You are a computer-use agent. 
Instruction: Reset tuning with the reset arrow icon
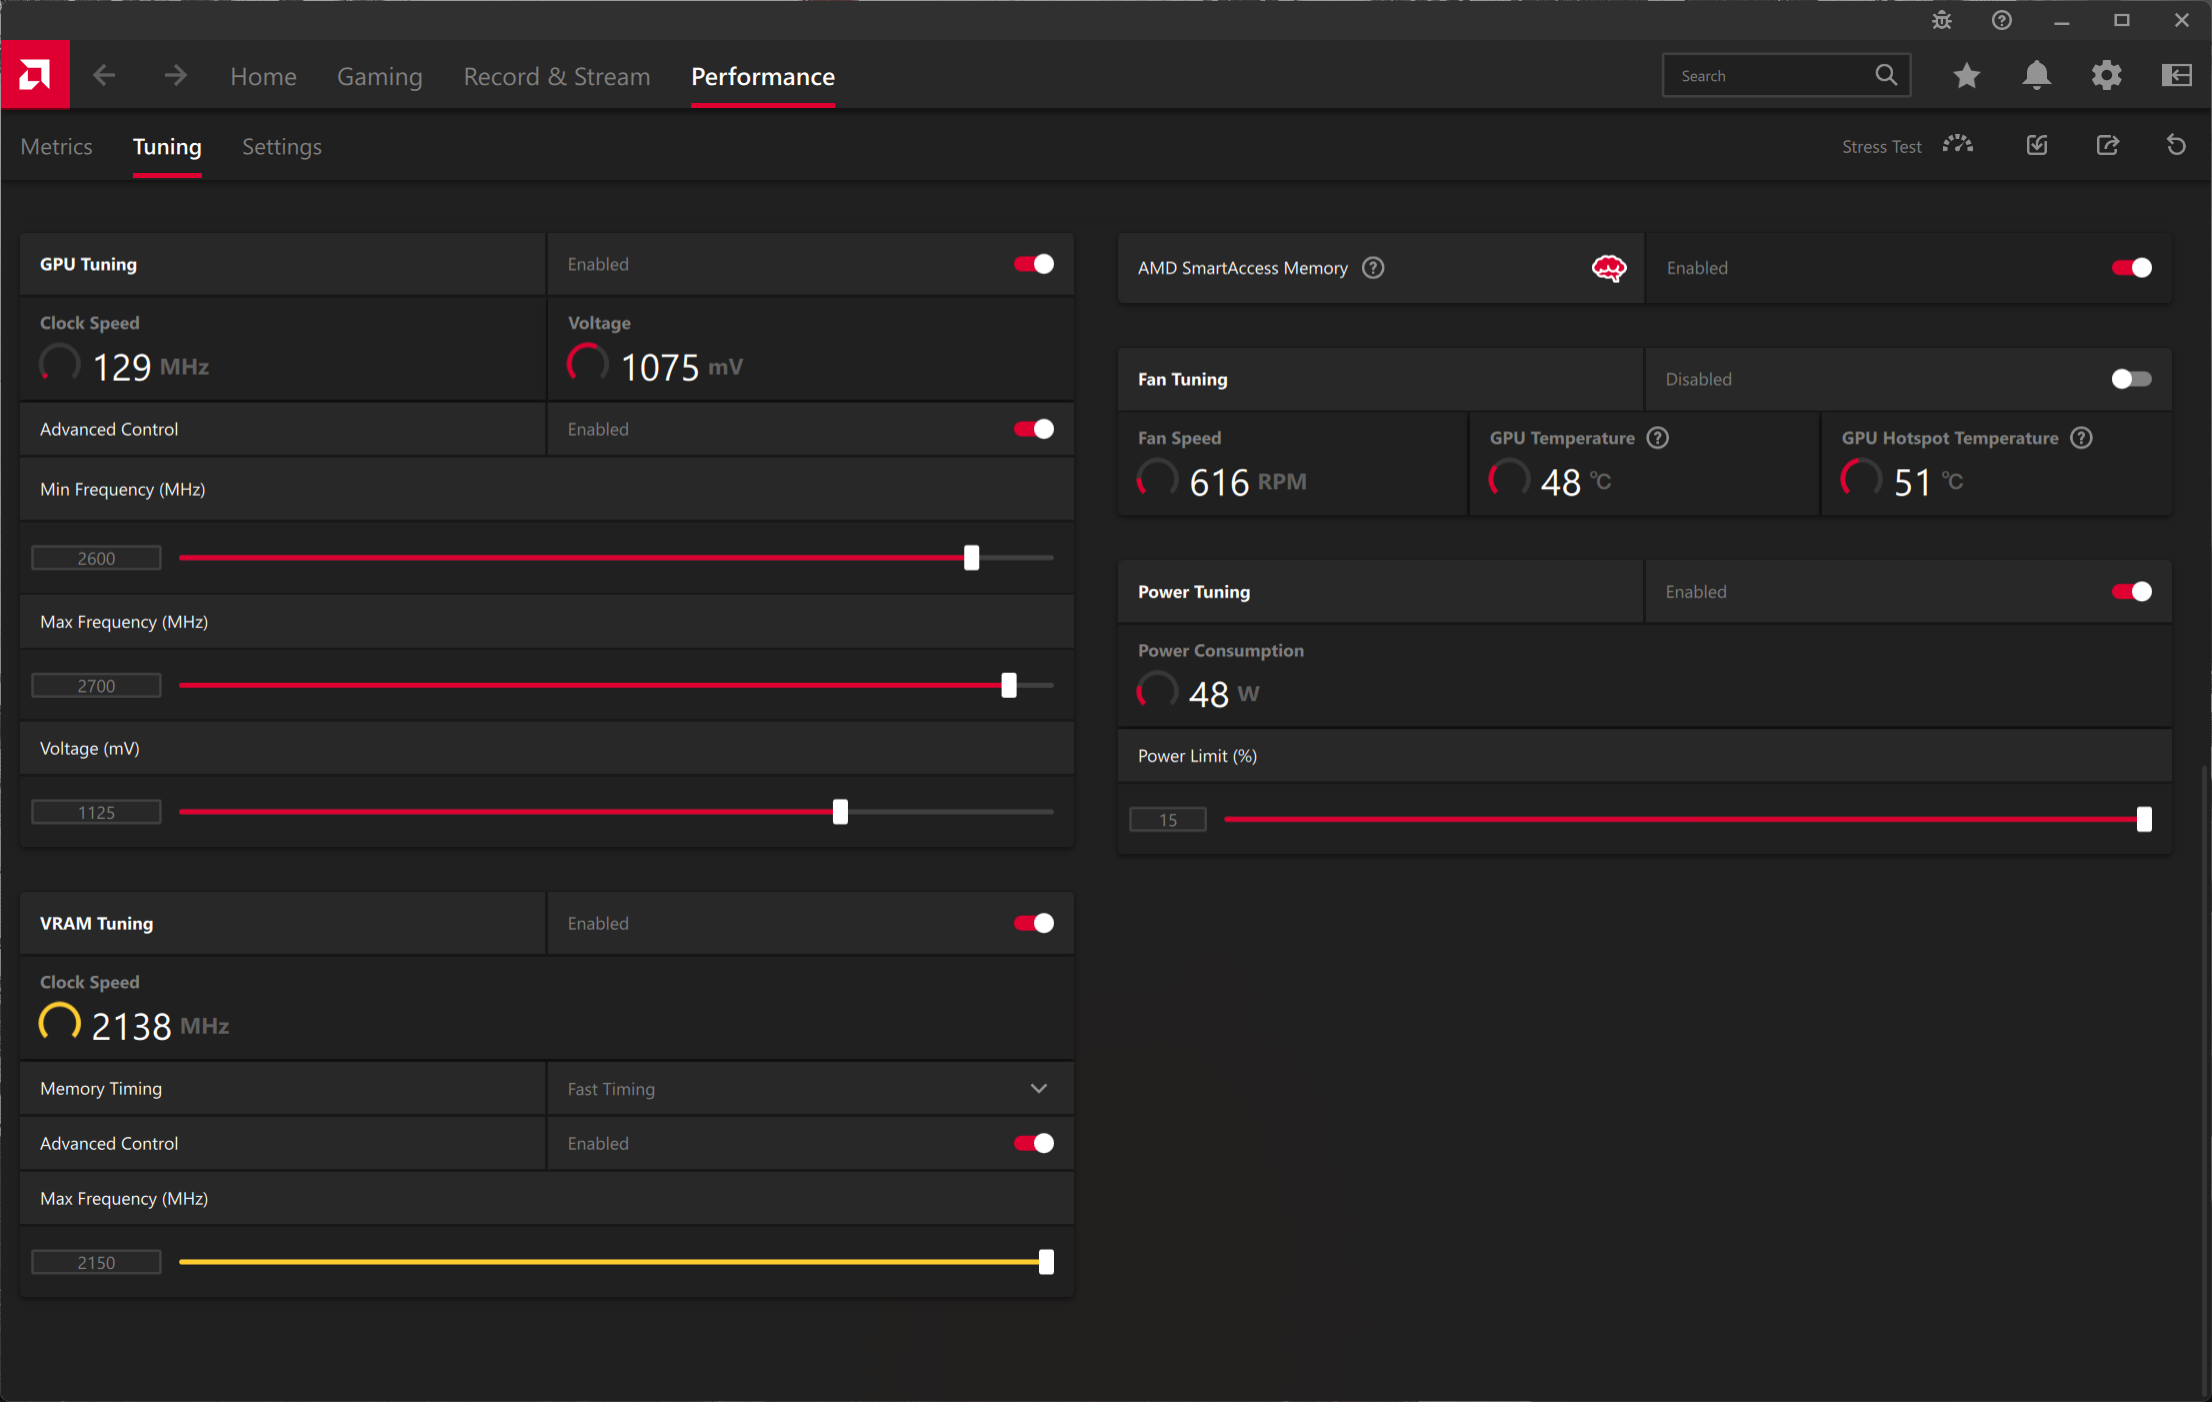[x=2176, y=145]
